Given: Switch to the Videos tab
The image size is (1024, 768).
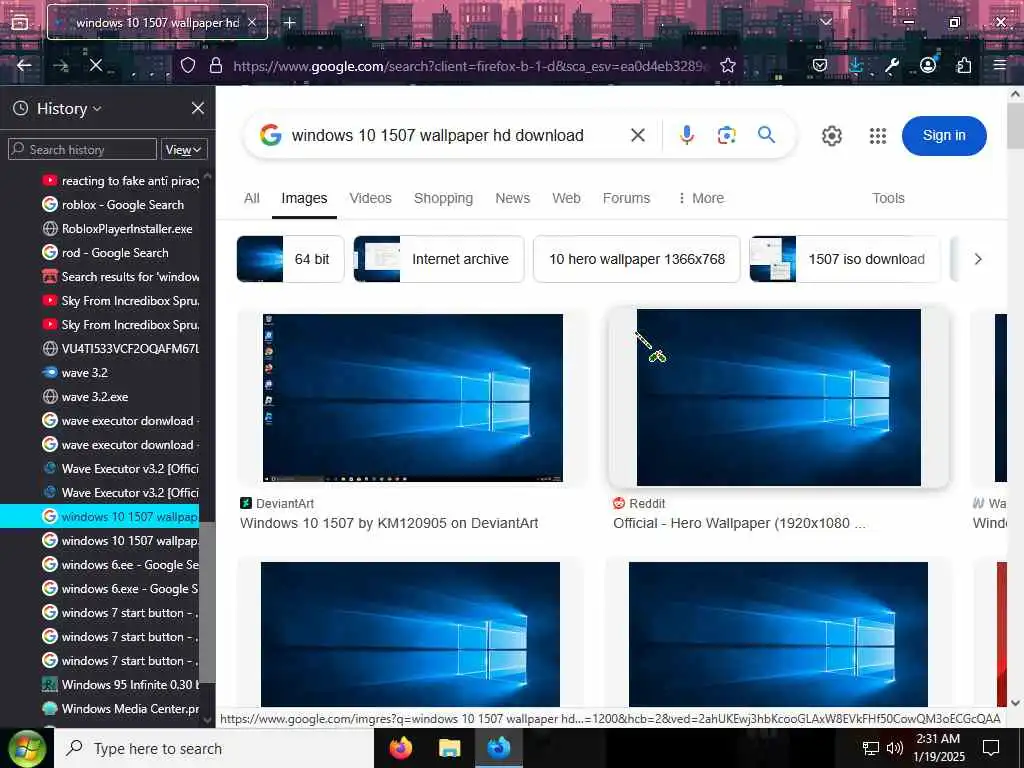Looking at the screenshot, I should coord(370,198).
